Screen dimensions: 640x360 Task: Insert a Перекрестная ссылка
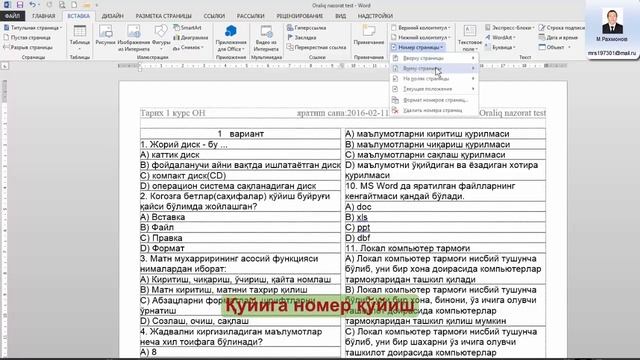[x=317, y=47]
